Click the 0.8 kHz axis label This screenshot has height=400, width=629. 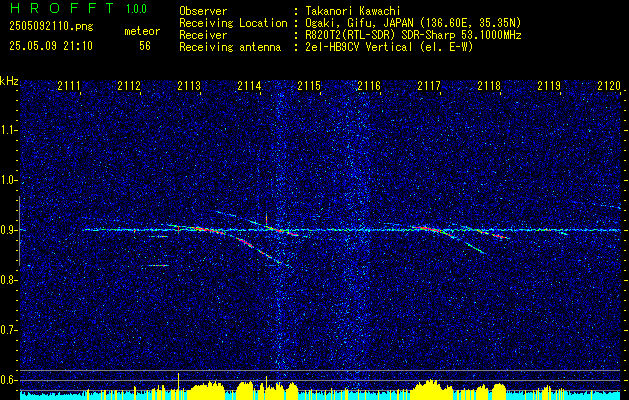[8, 280]
